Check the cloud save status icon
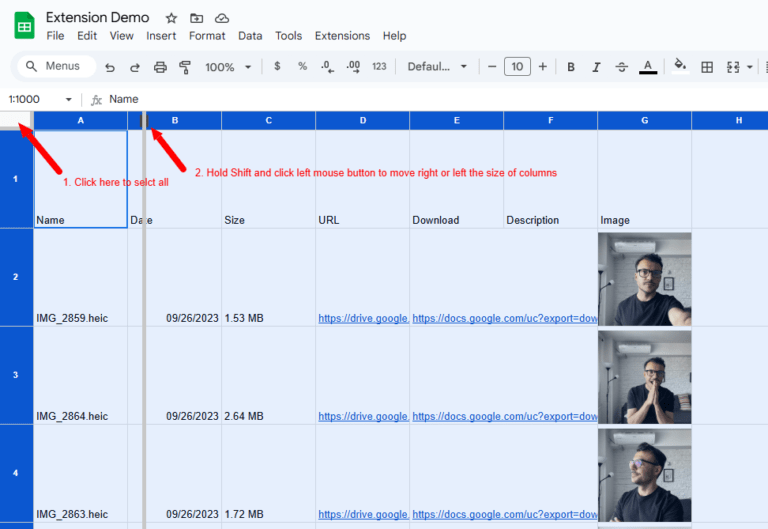 (x=222, y=18)
